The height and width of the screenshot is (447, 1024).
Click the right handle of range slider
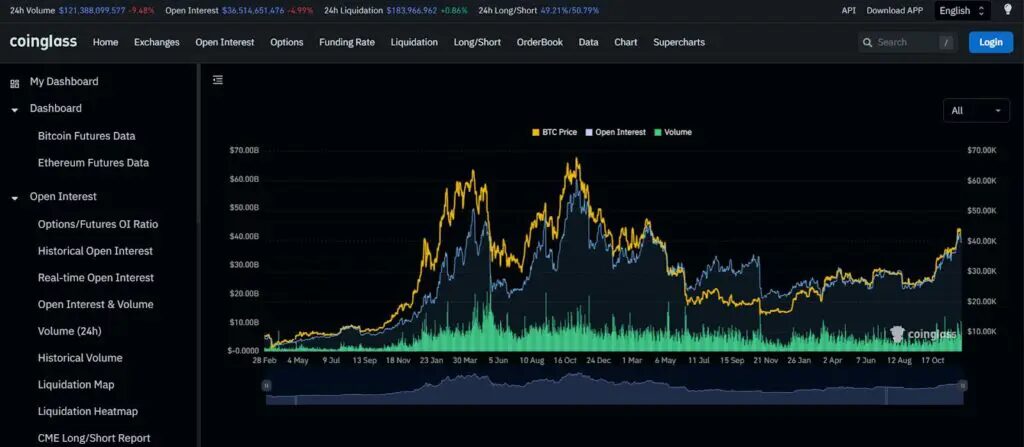click(x=963, y=385)
